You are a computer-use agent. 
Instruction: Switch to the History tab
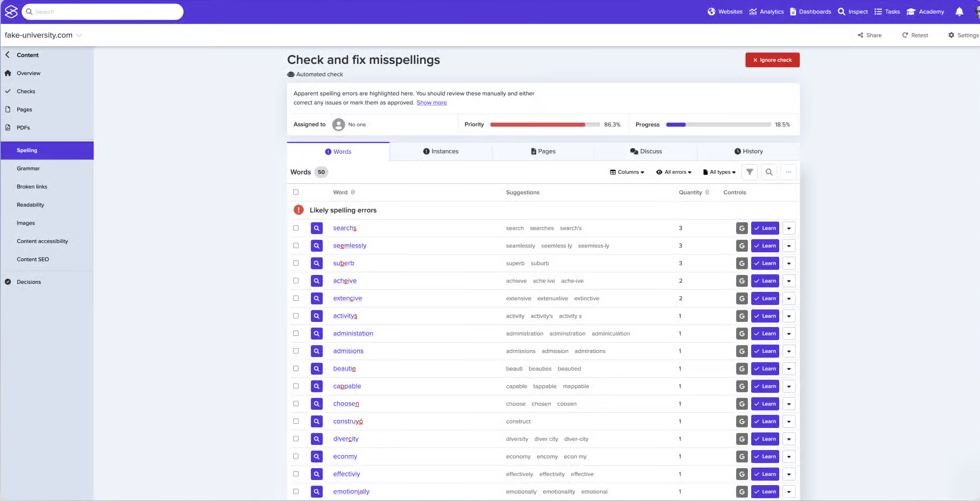748,151
